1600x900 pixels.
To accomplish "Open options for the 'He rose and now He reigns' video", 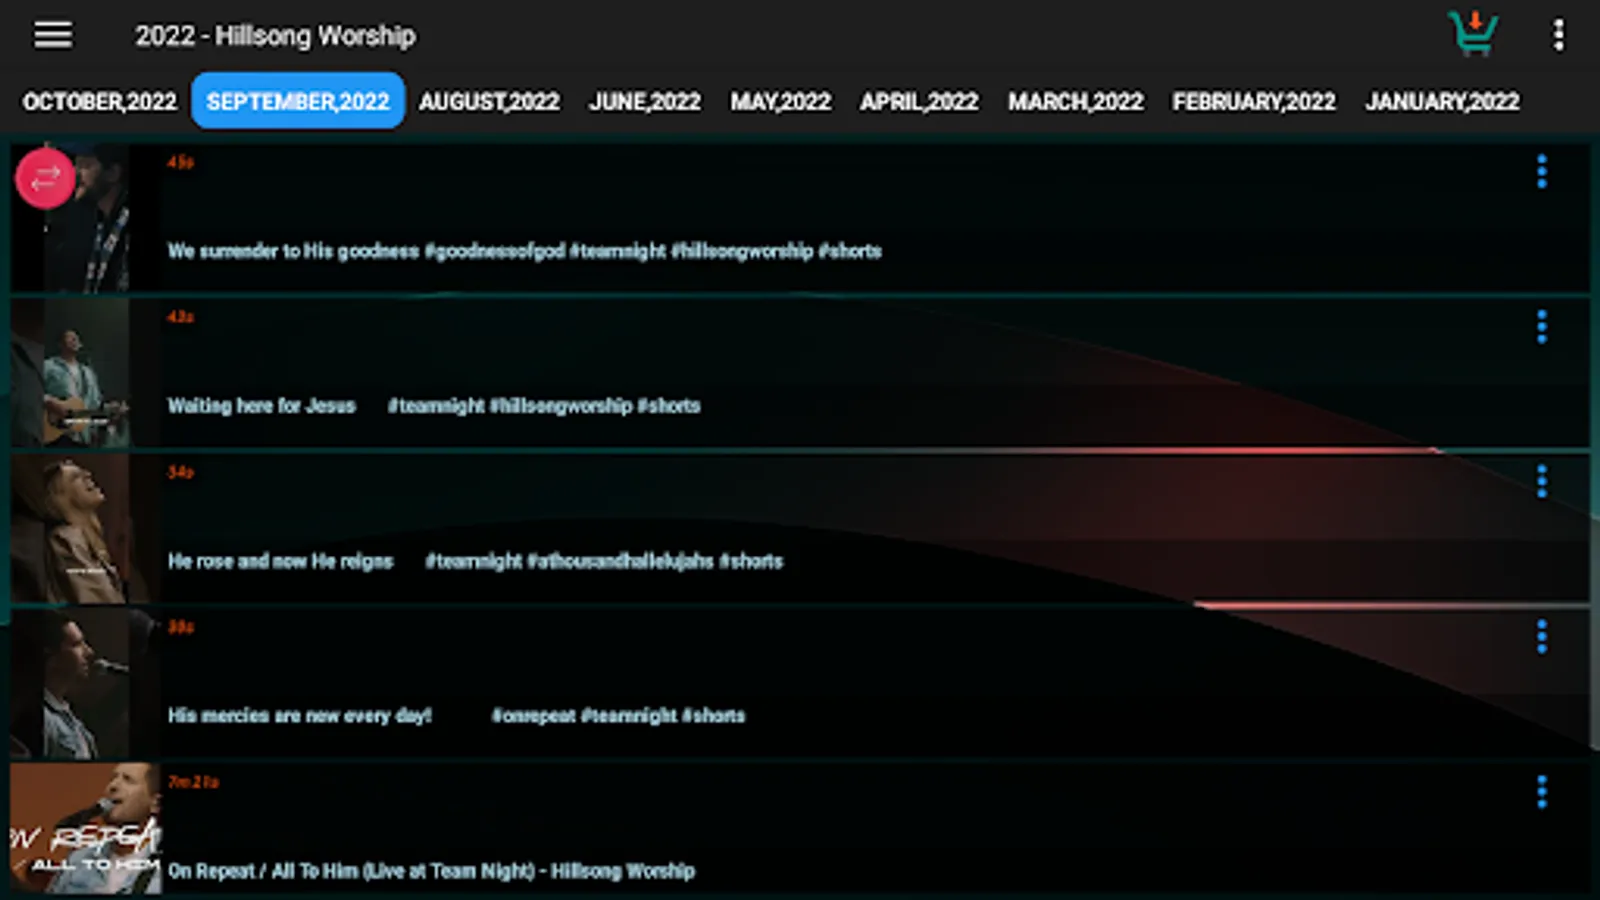I will tap(1542, 481).
